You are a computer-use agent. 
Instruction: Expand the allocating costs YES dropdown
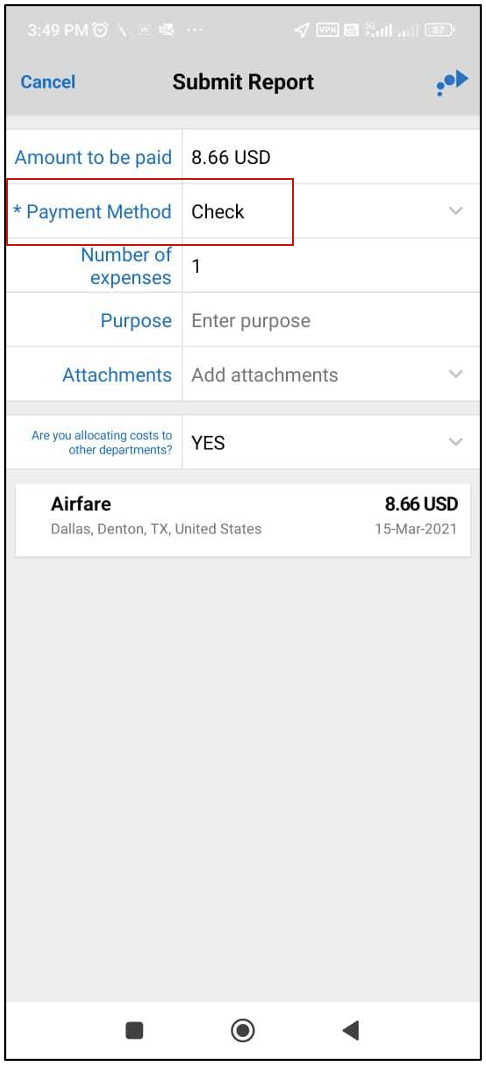(x=456, y=442)
